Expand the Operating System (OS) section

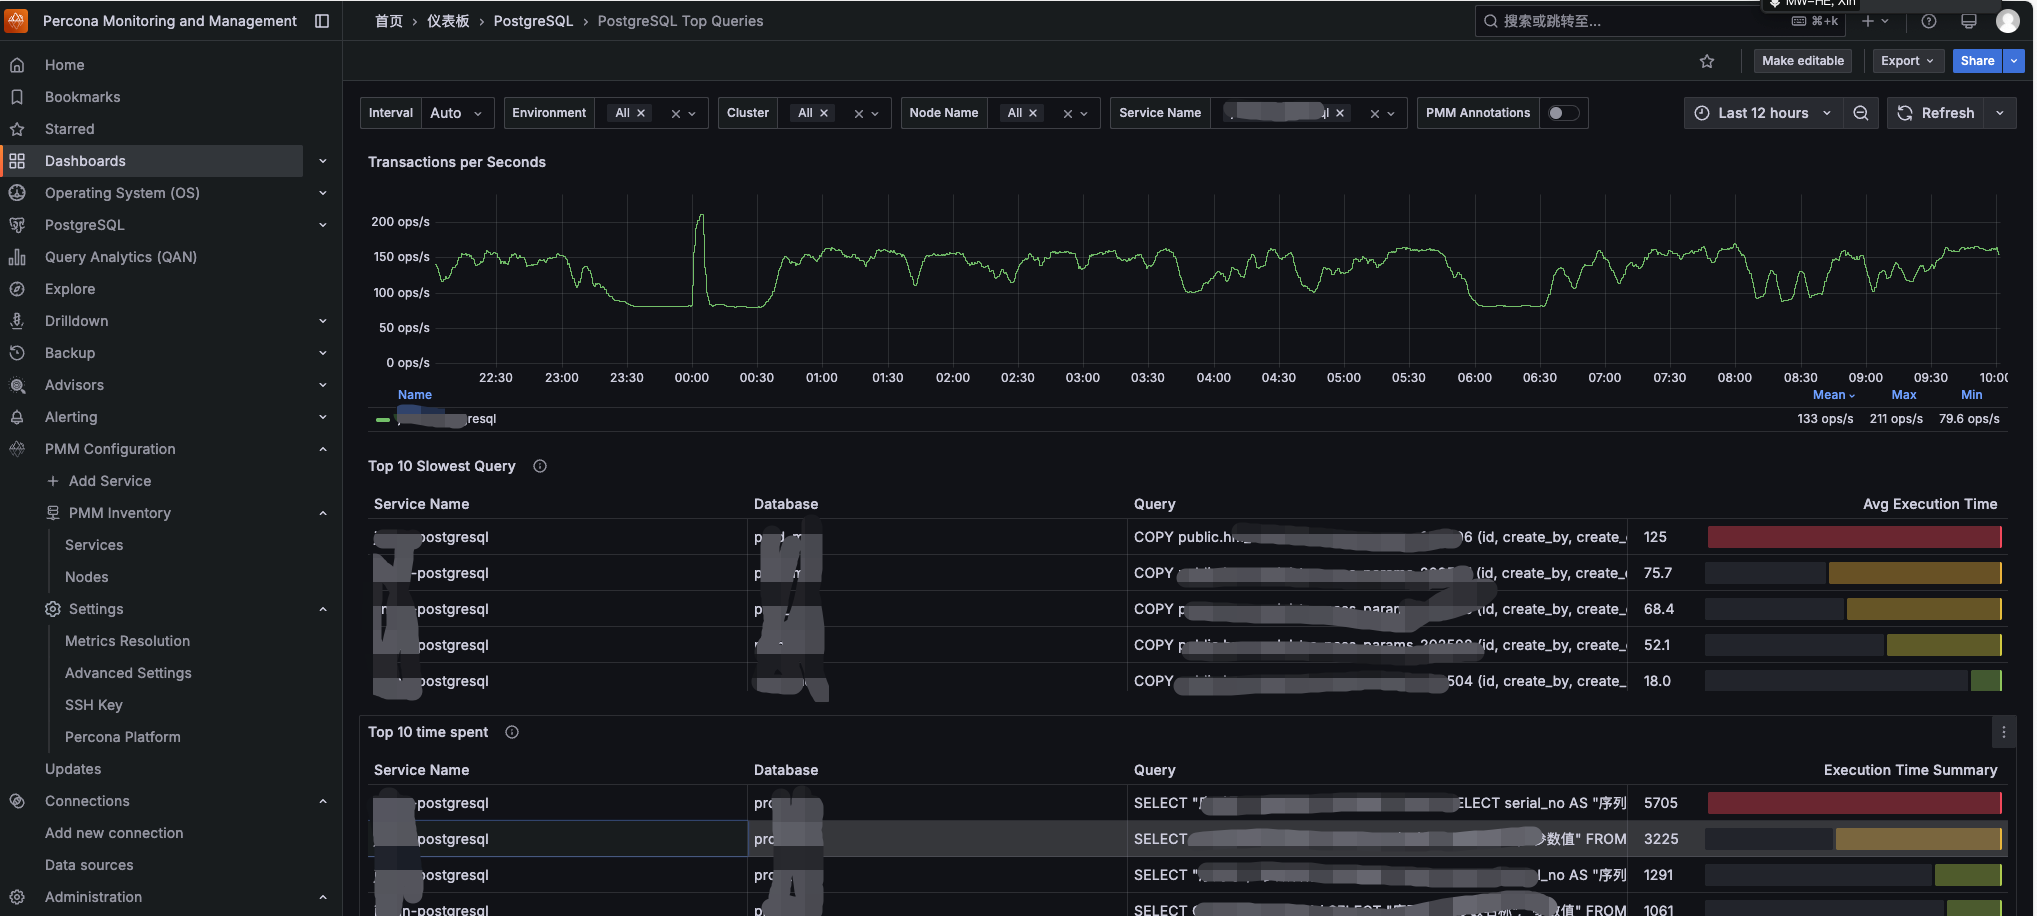(322, 193)
